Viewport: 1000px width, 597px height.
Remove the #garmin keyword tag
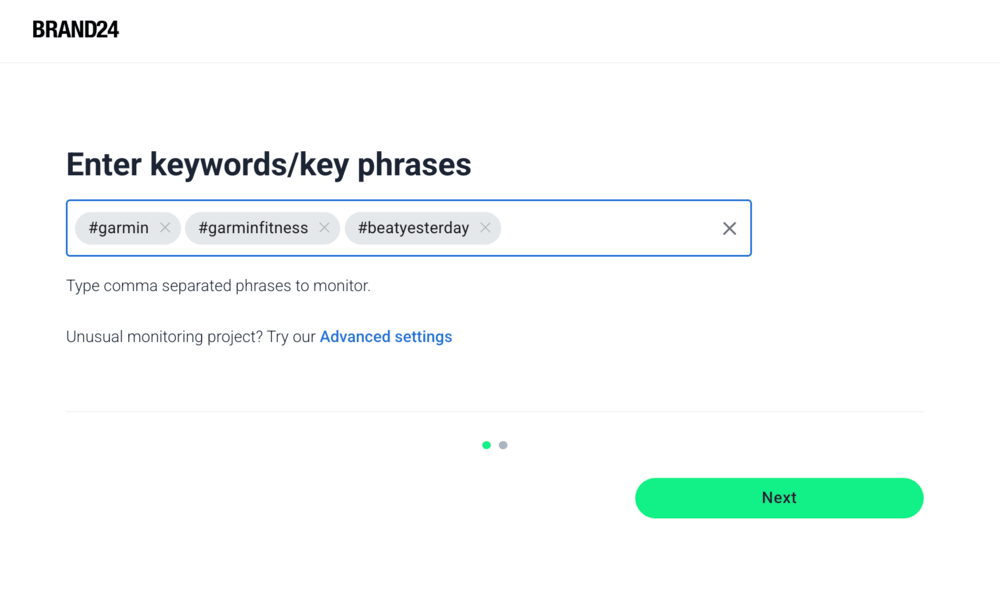tap(165, 228)
